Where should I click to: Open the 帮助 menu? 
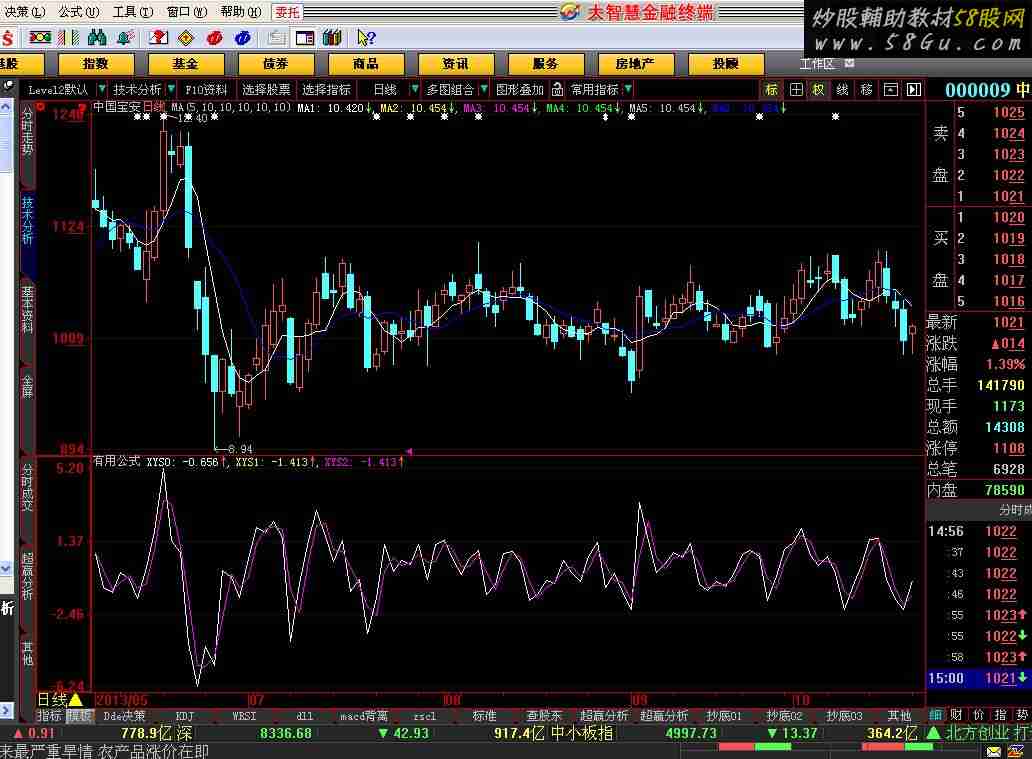point(241,11)
